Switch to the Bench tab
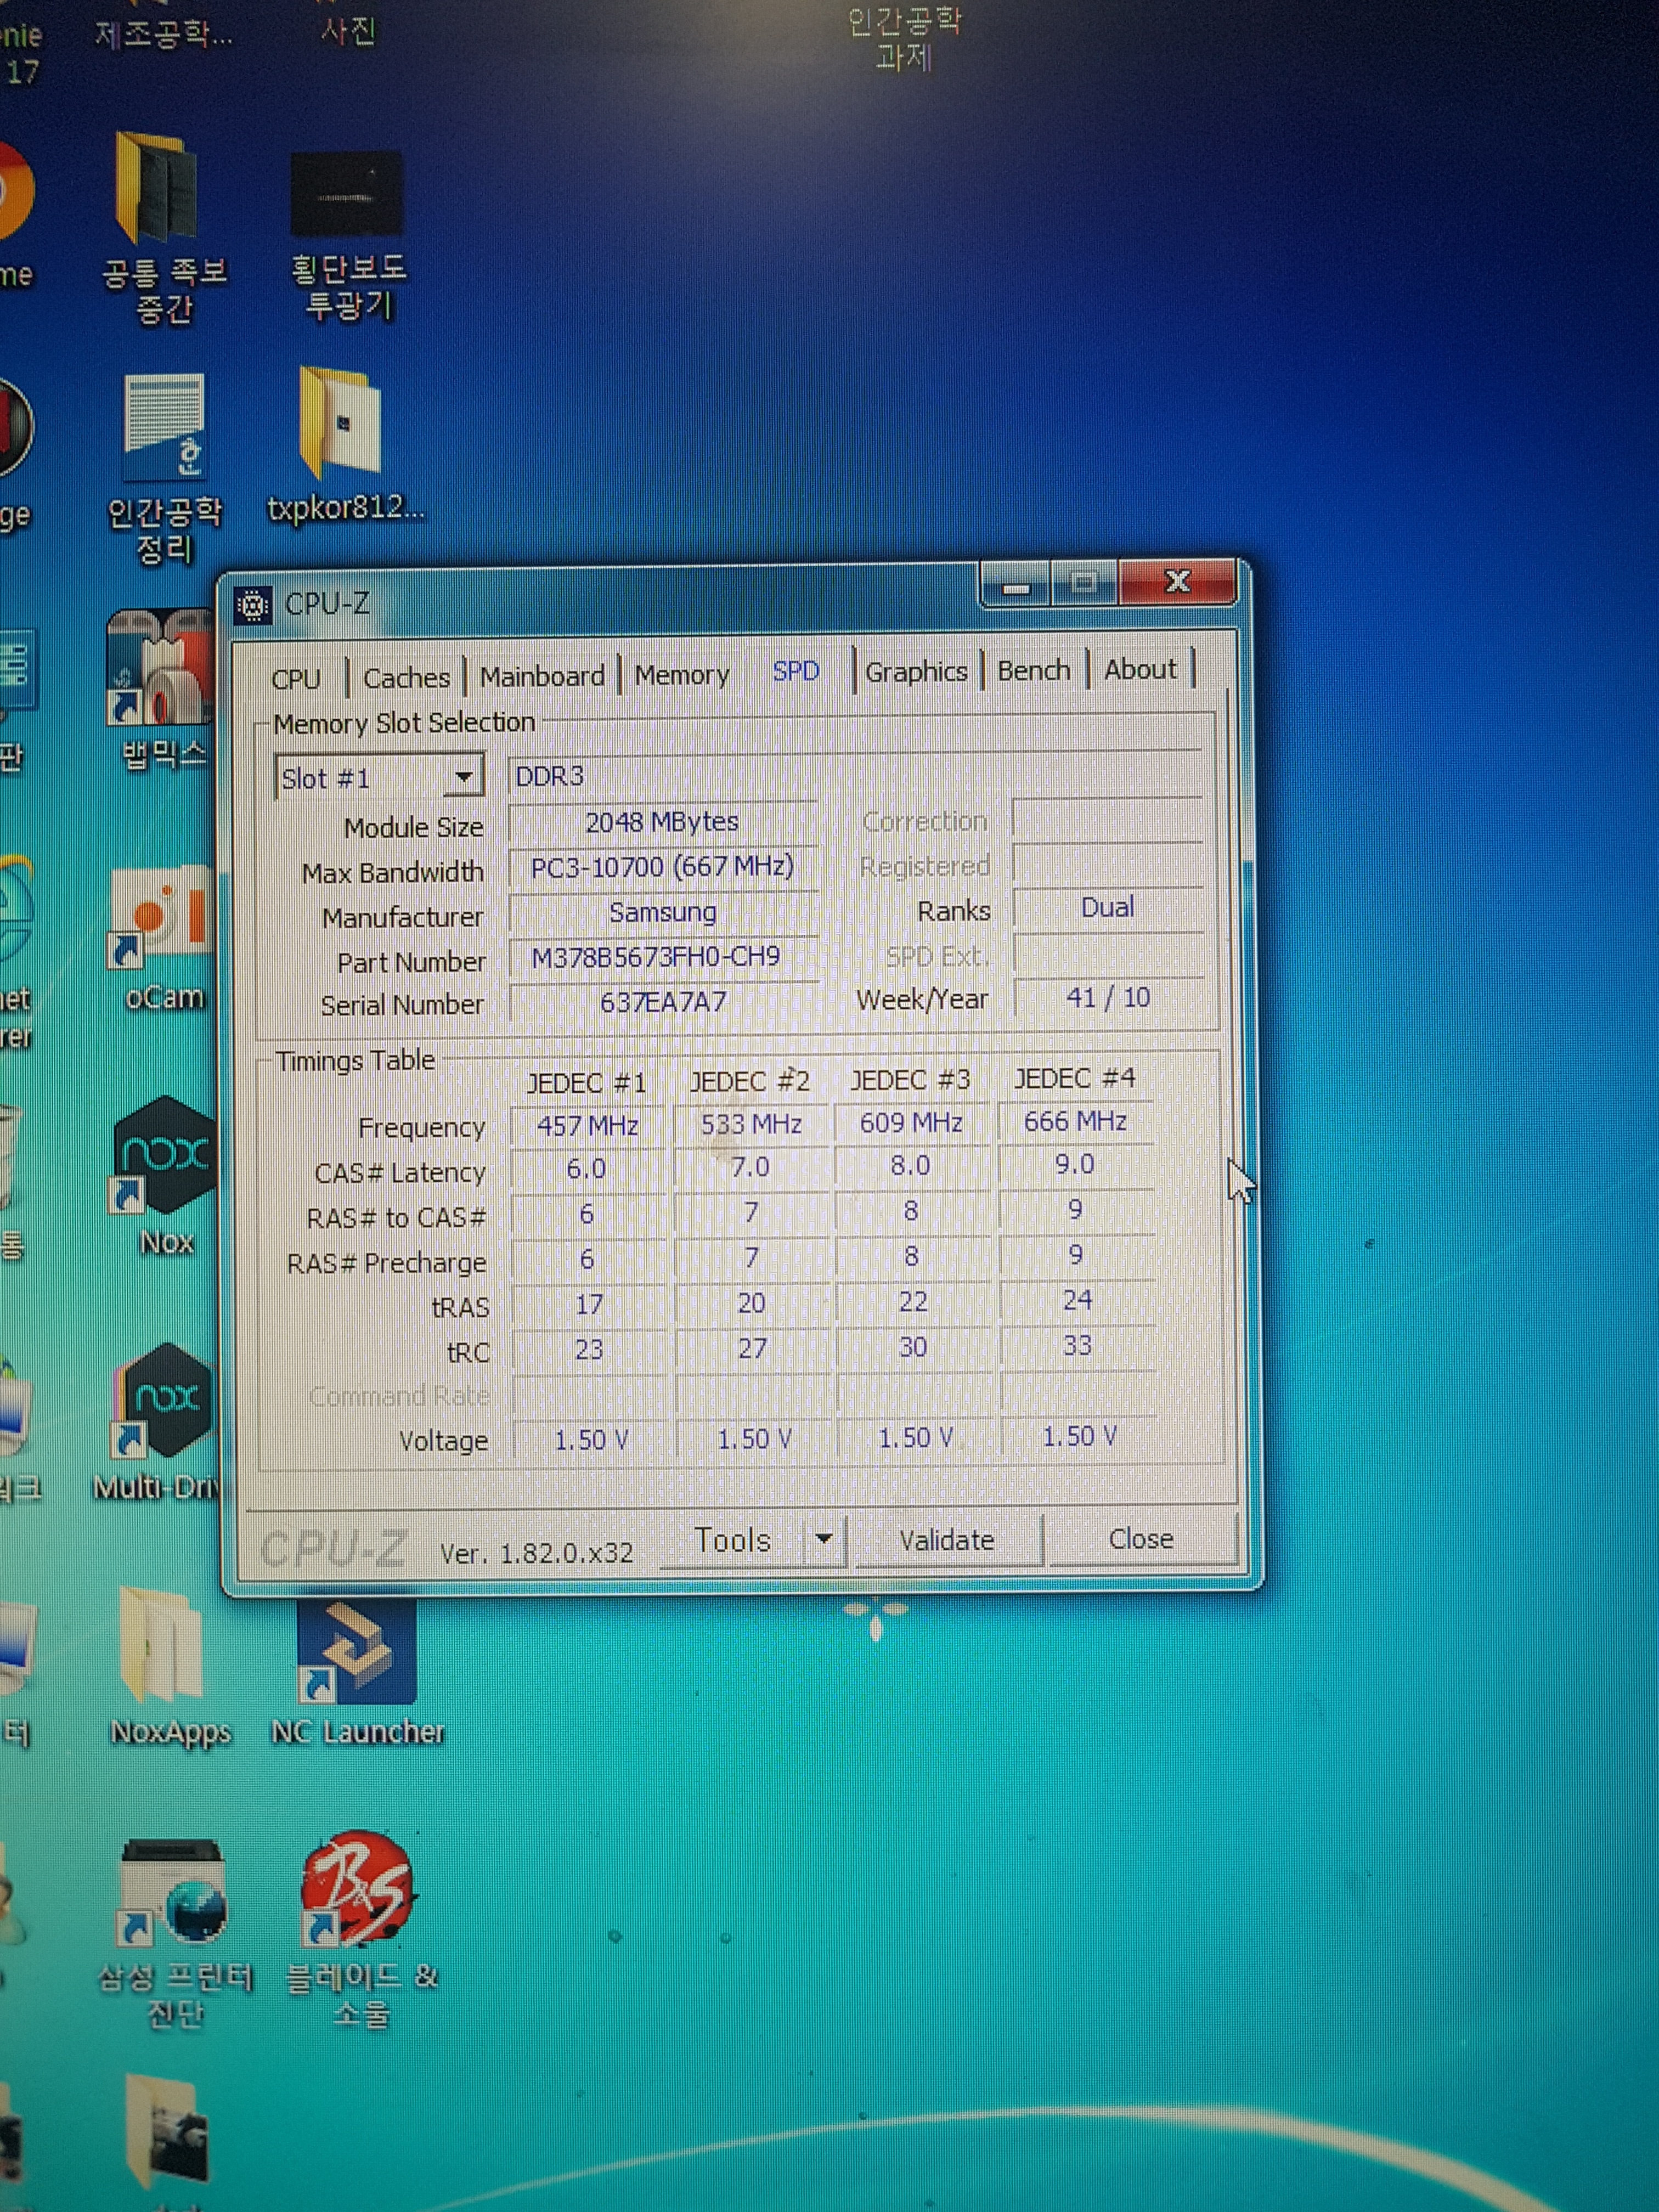1659x2212 pixels. click(x=1034, y=670)
